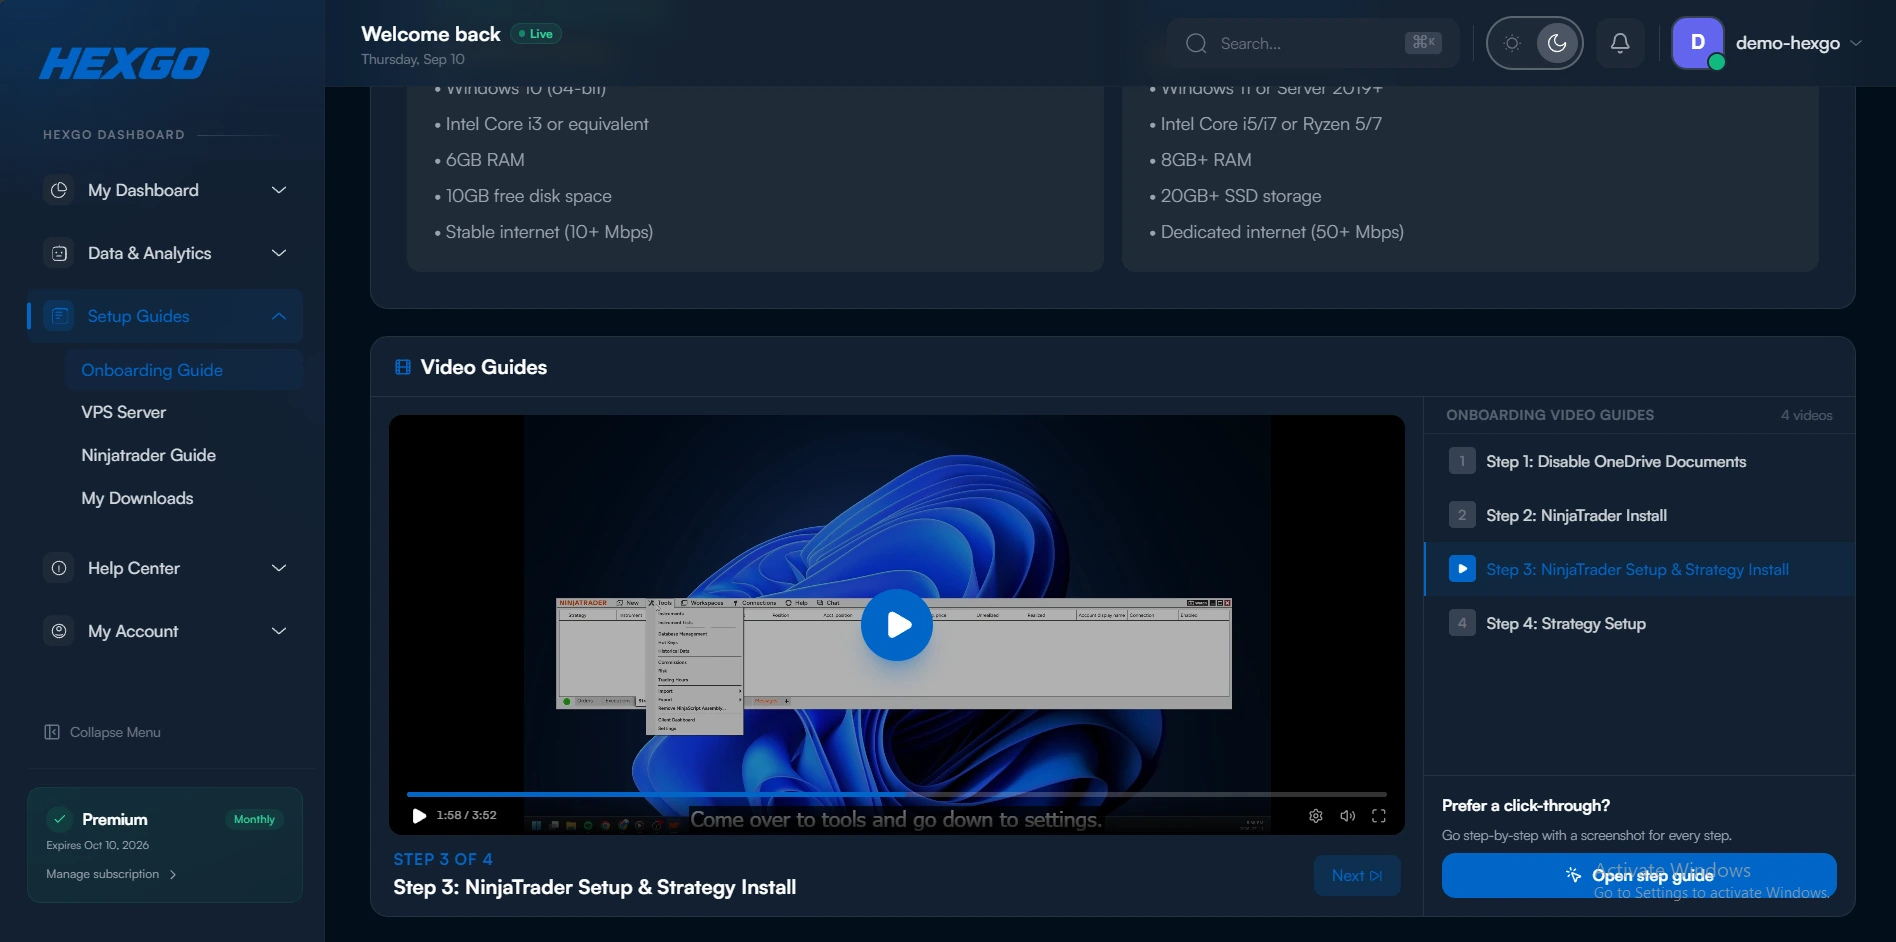Click the Step 2 number badge
Screen dimensions: 1896x942
click(1462, 515)
